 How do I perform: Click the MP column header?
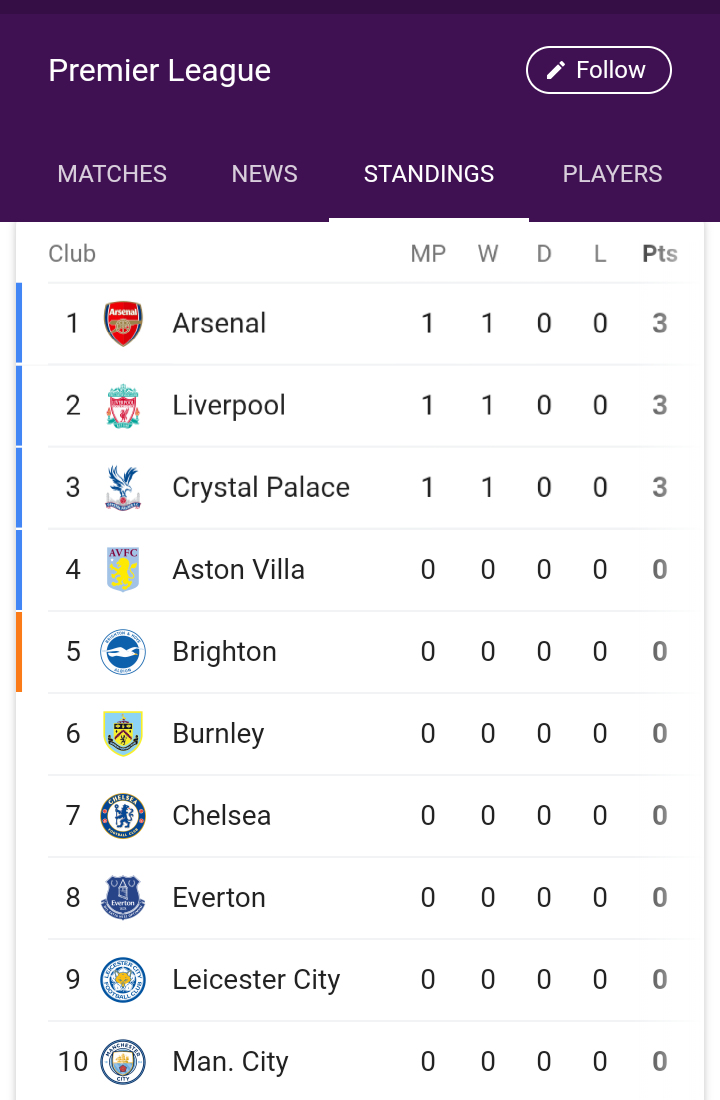pos(428,254)
